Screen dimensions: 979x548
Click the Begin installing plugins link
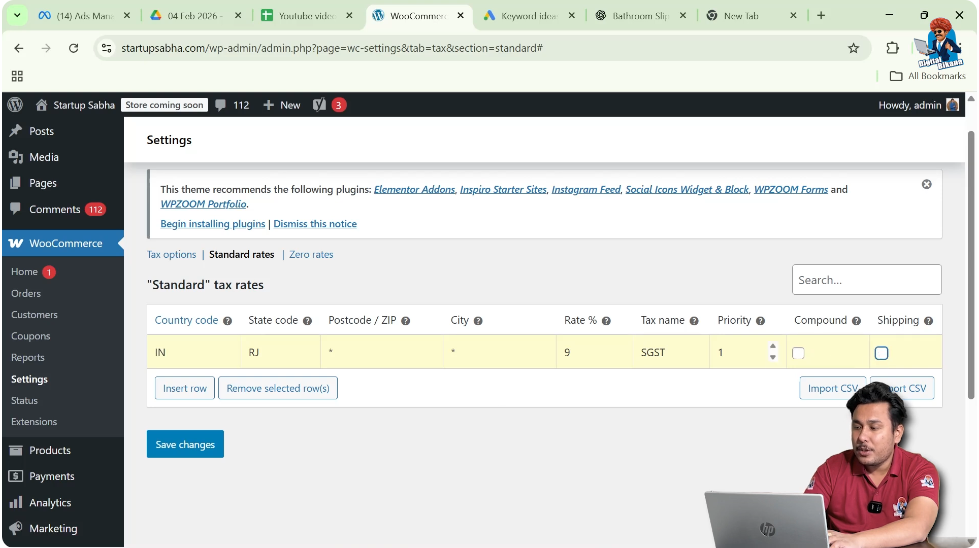pyautogui.click(x=212, y=224)
